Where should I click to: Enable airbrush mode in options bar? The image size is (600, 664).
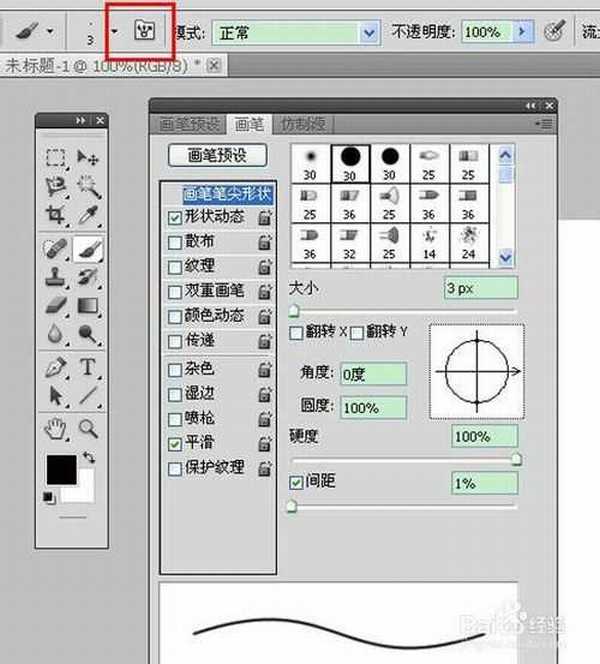554,31
